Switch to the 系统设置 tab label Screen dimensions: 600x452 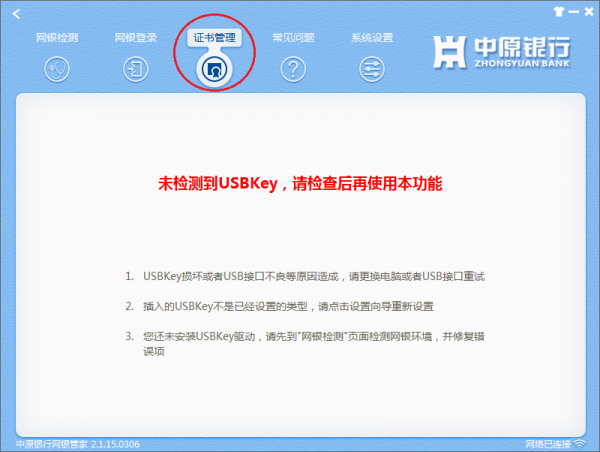coord(372,38)
